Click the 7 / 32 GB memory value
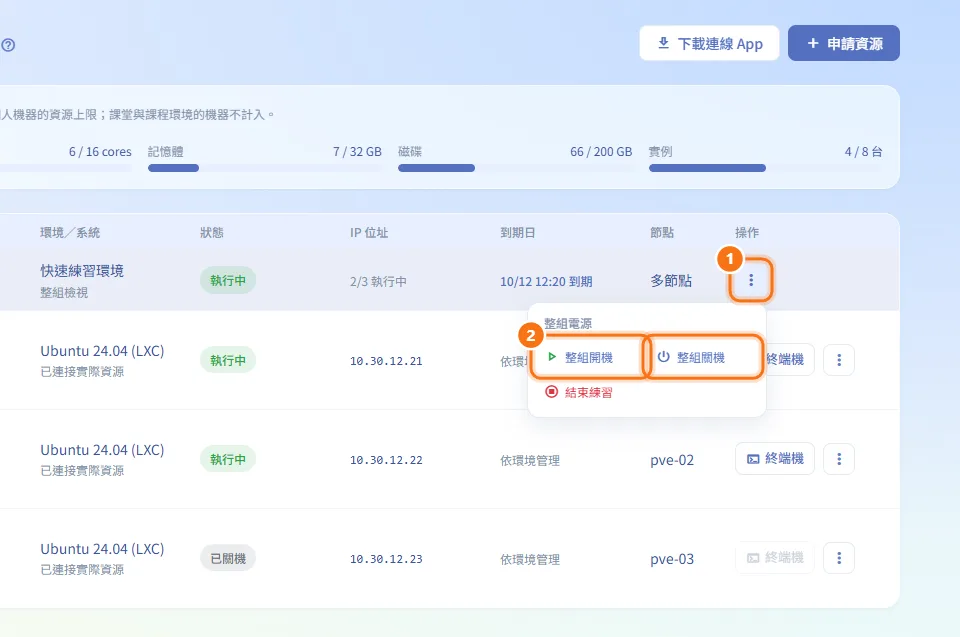This screenshot has width=960, height=637. 357,152
